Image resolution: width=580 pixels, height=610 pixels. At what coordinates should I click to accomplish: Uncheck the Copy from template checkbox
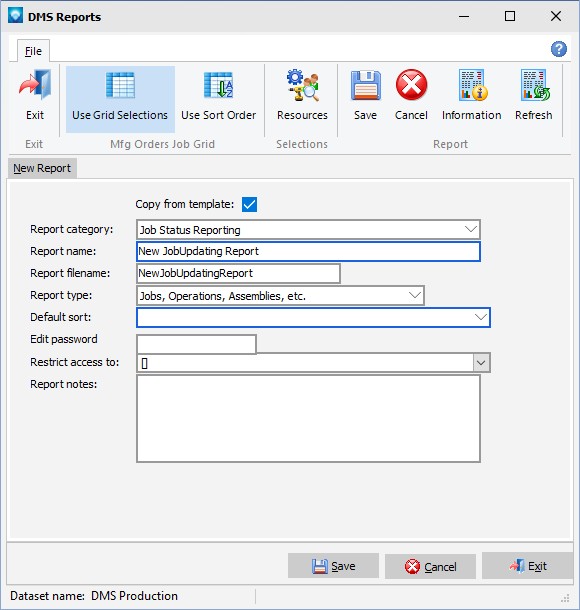coord(249,204)
